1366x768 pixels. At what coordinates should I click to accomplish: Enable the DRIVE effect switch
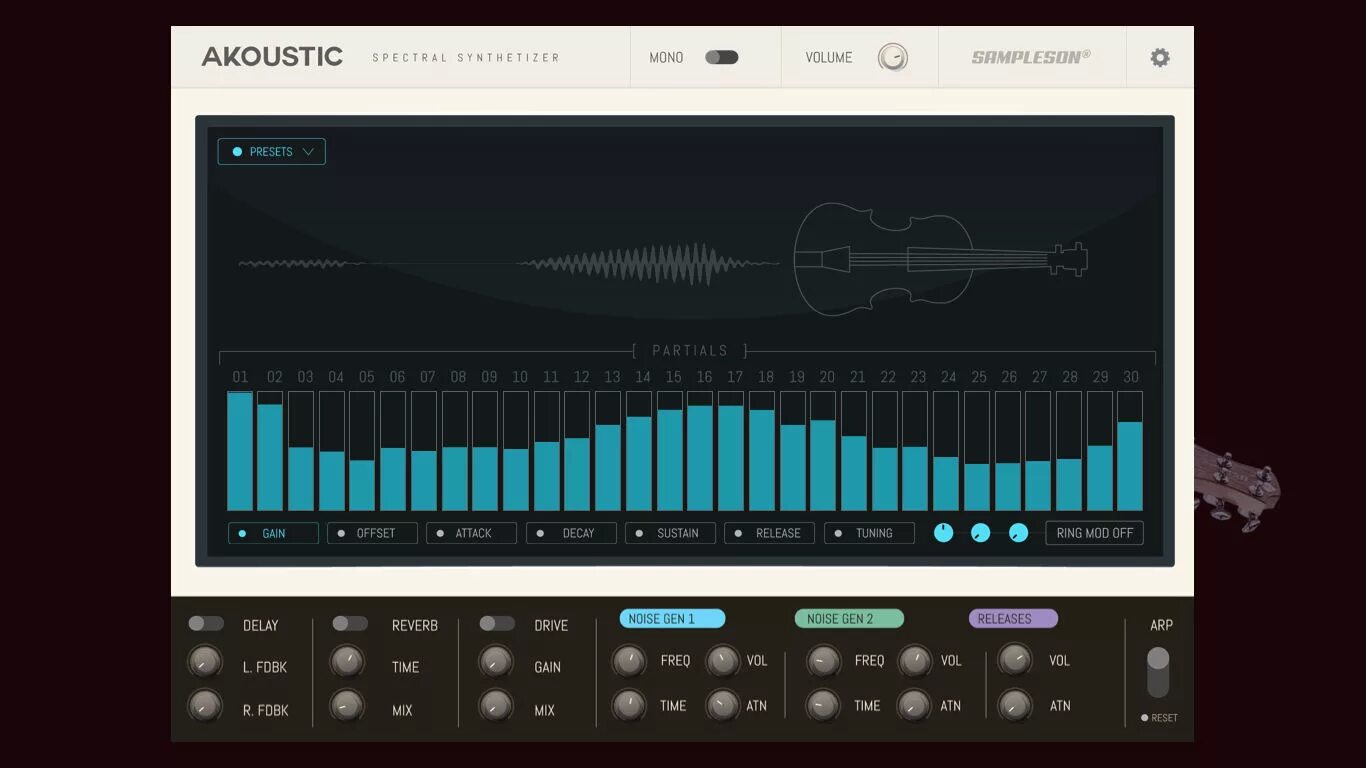click(x=497, y=623)
